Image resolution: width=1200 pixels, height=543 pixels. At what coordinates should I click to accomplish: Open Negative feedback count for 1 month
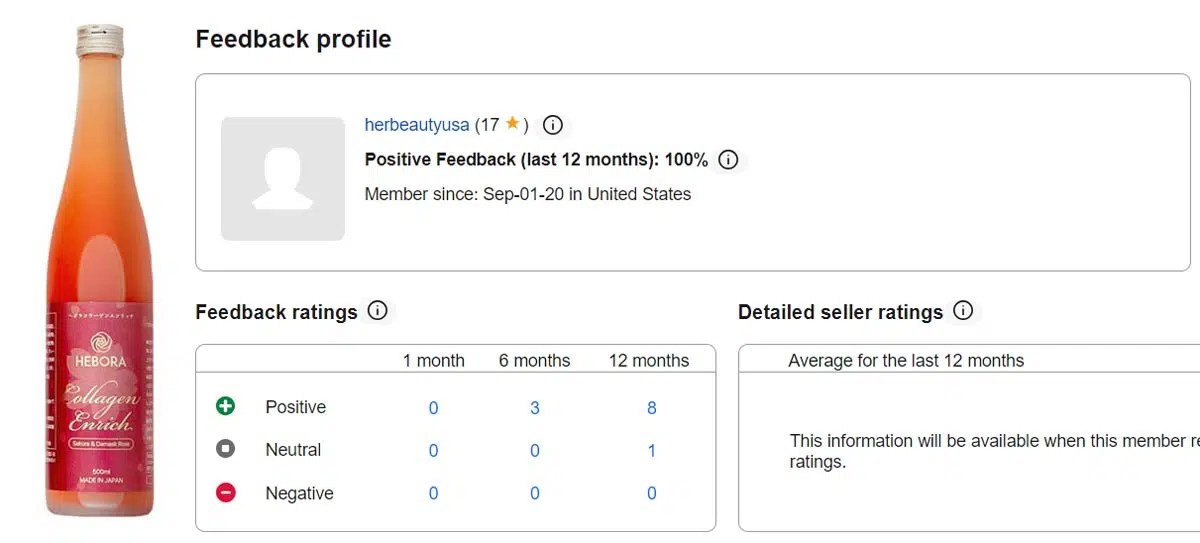(x=433, y=494)
